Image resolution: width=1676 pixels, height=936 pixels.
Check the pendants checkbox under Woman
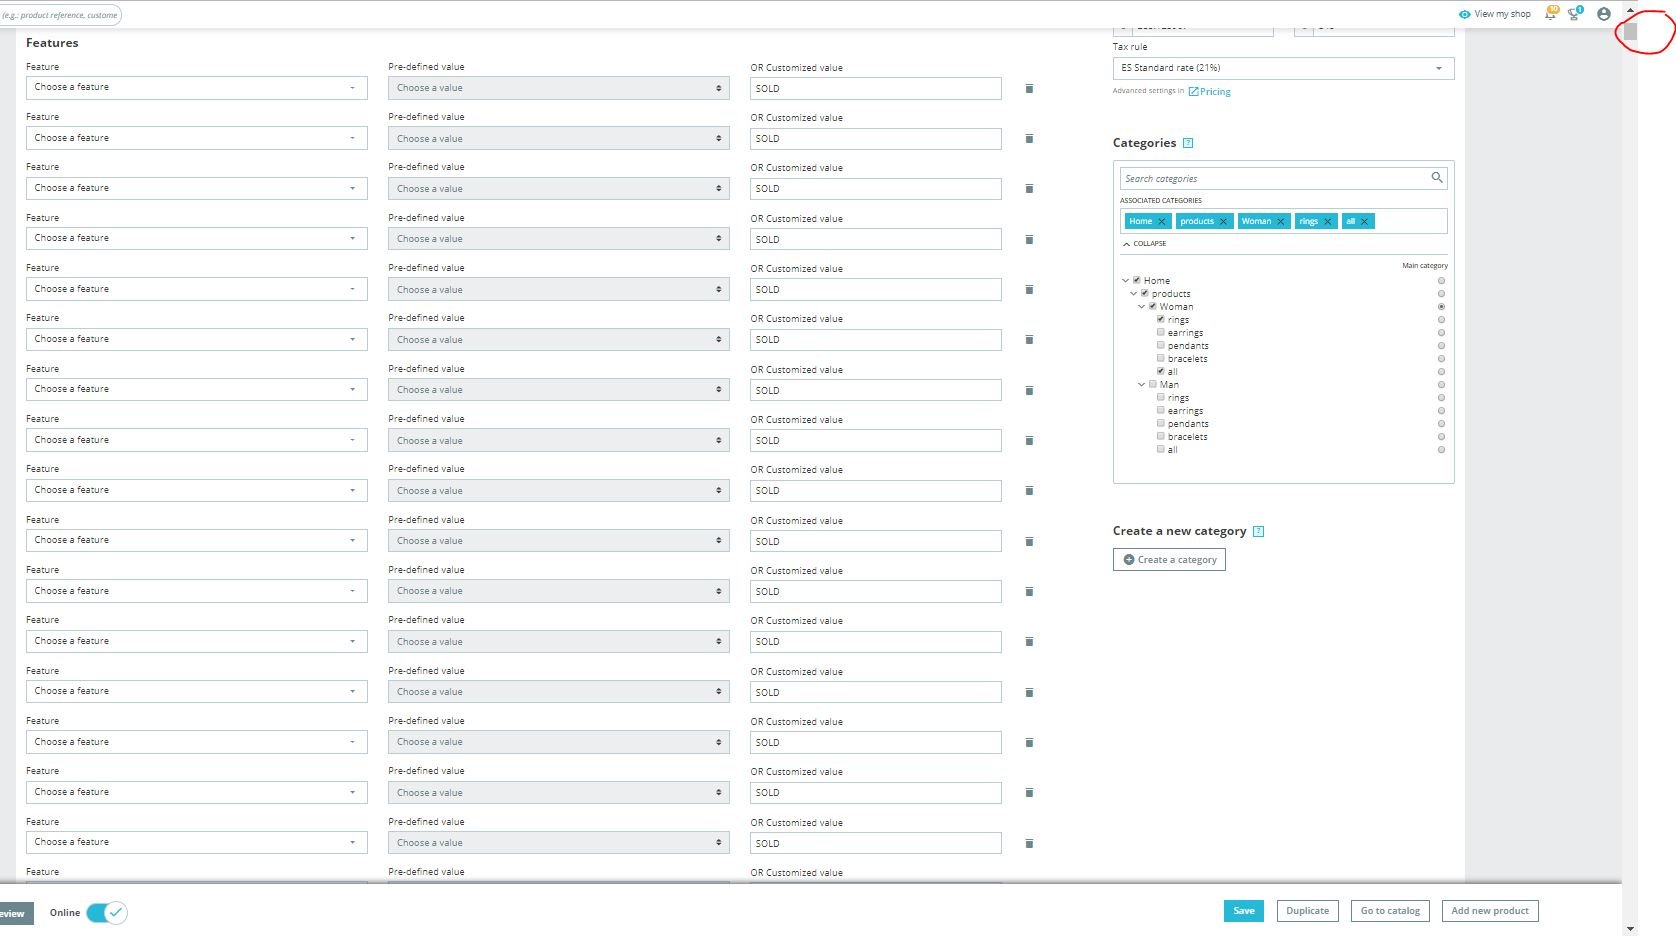[x=1161, y=345]
